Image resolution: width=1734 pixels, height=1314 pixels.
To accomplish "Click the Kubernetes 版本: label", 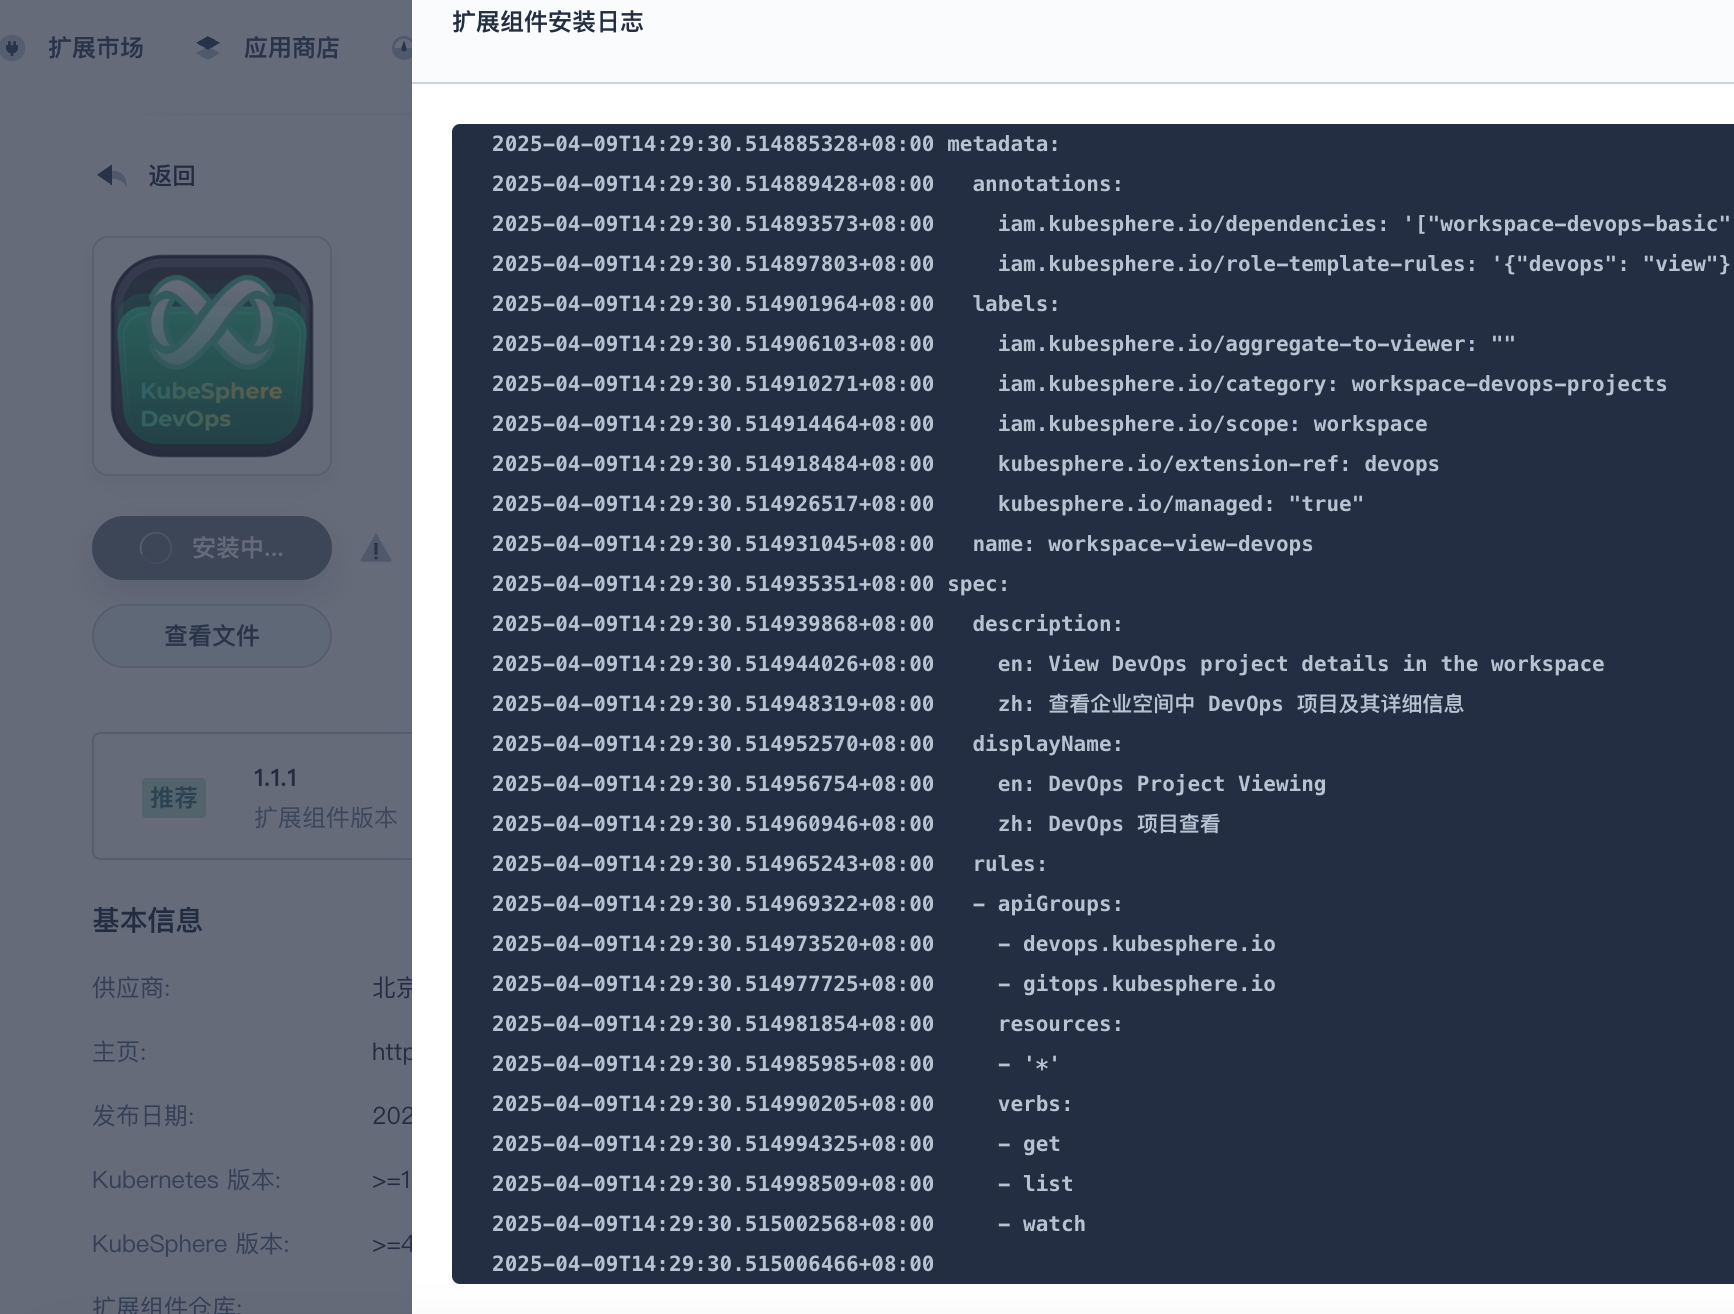I will pyautogui.click(x=187, y=1180).
